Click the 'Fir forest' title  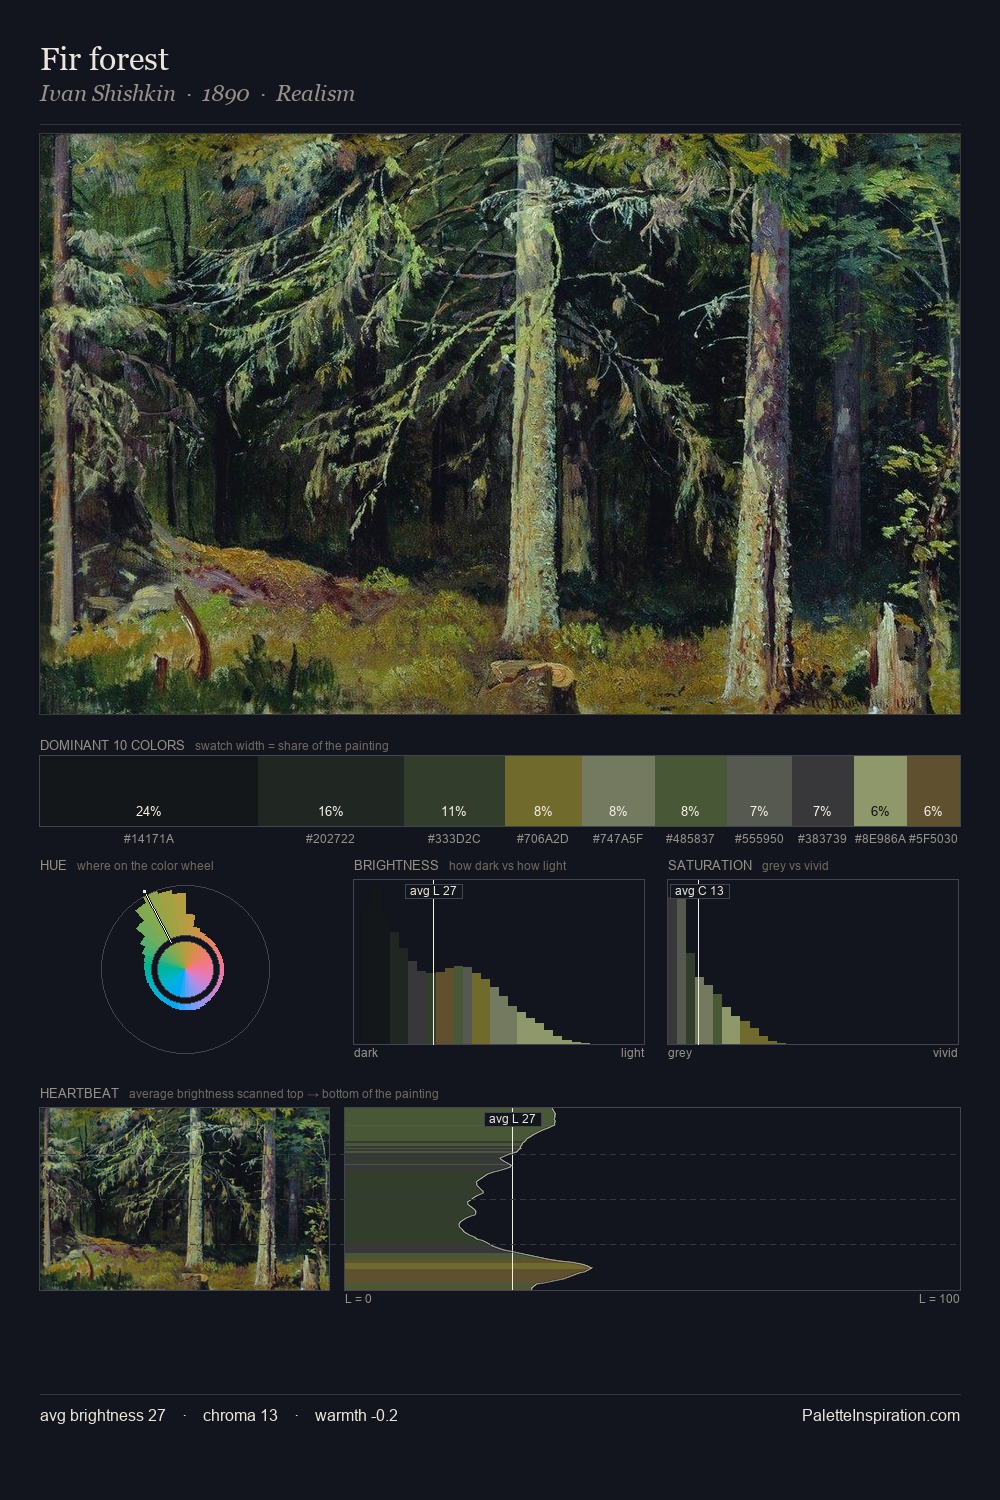click(104, 59)
